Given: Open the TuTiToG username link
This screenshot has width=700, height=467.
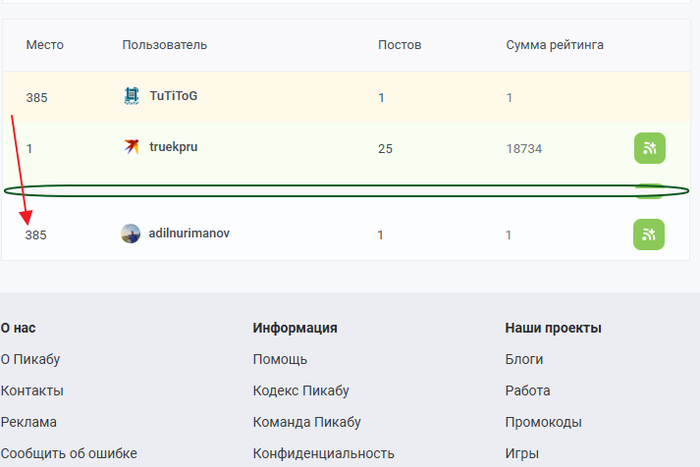Looking at the screenshot, I should click(x=173, y=96).
